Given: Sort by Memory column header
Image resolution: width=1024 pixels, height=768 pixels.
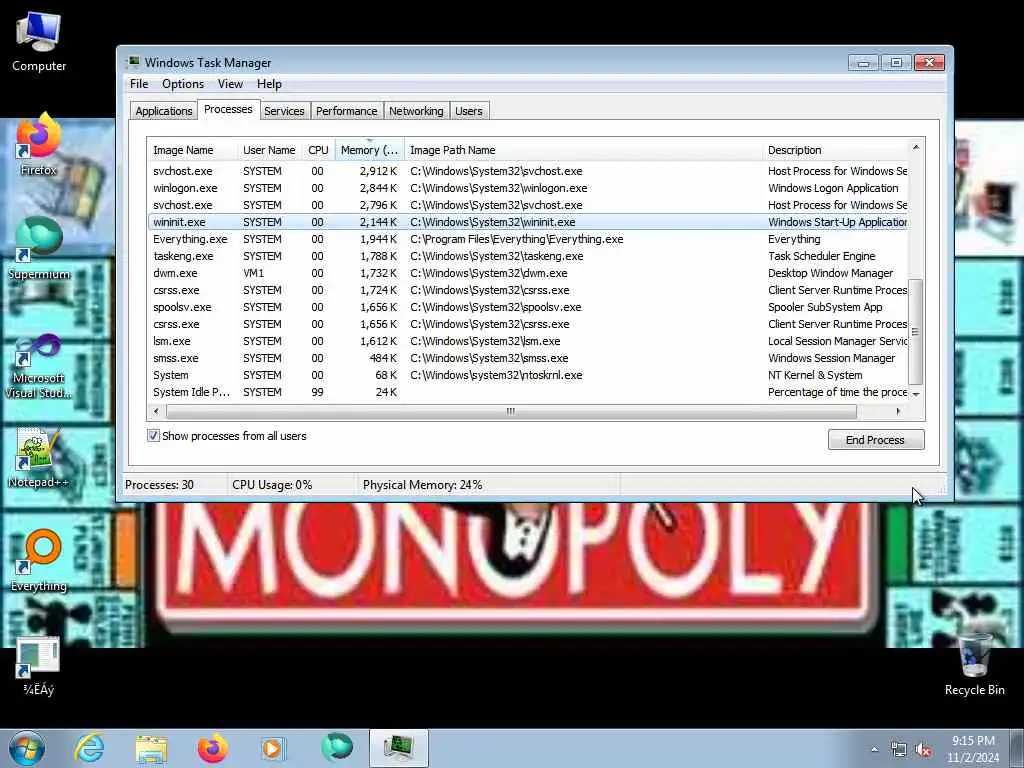Looking at the screenshot, I should click(x=370, y=150).
